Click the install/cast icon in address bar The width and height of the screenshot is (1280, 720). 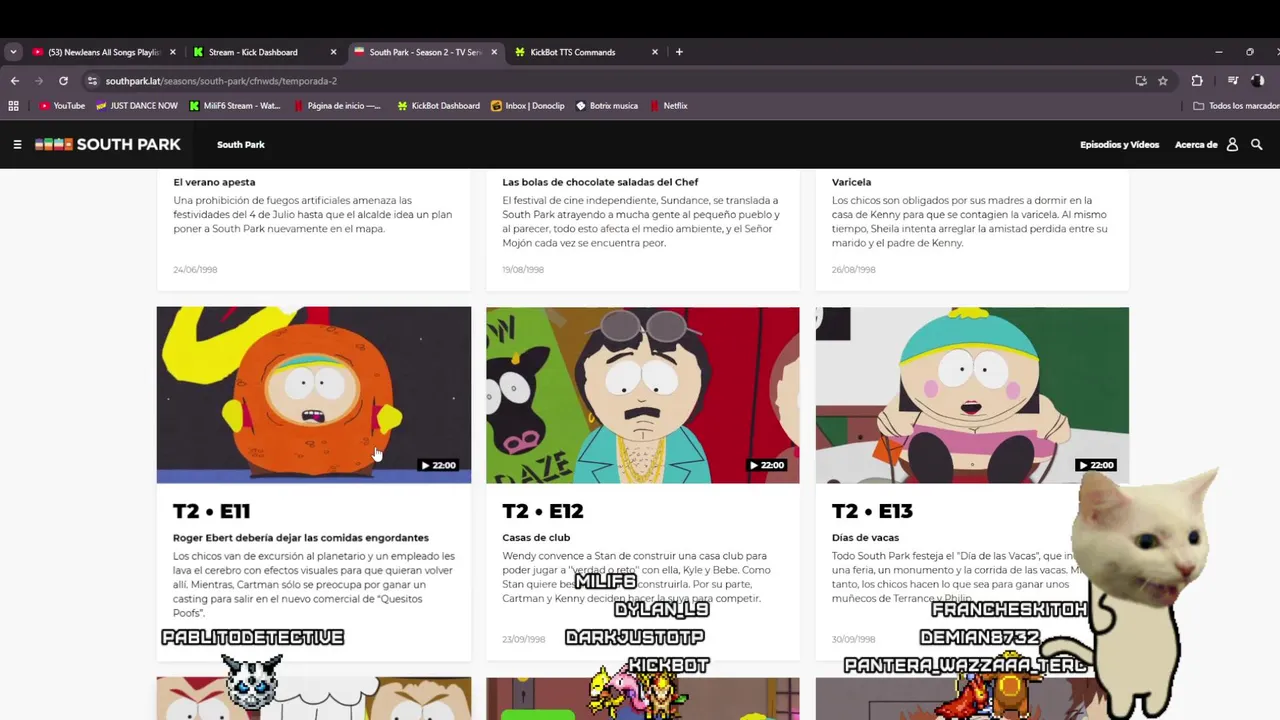1141,81
